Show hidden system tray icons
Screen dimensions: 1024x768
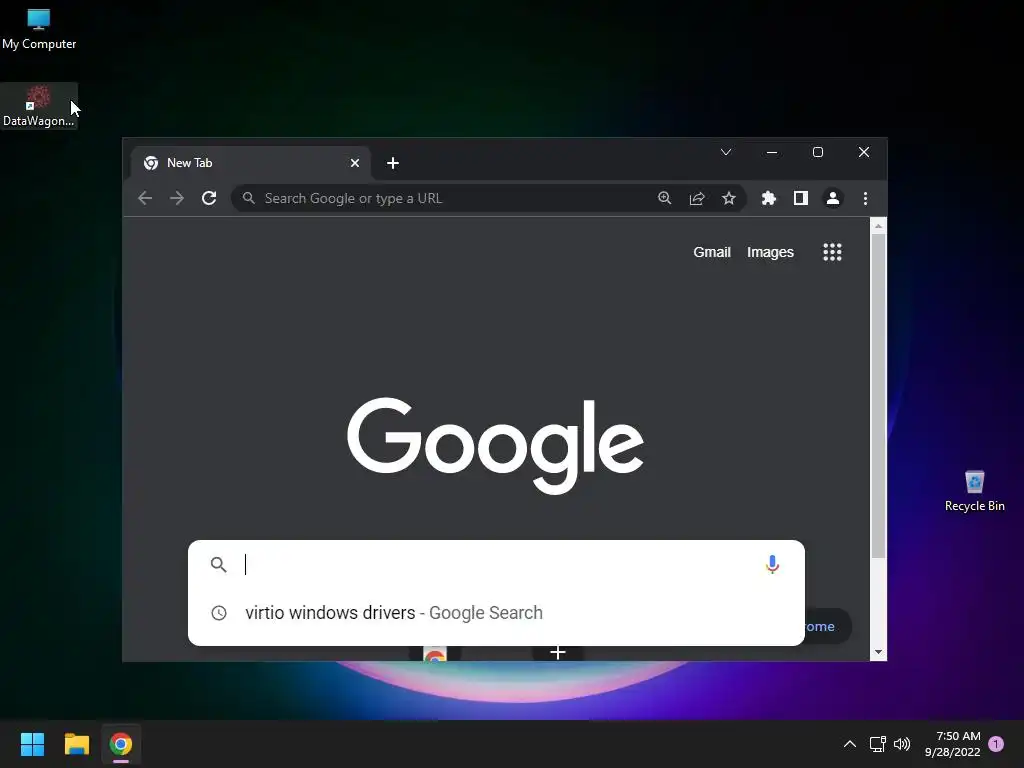850,744
